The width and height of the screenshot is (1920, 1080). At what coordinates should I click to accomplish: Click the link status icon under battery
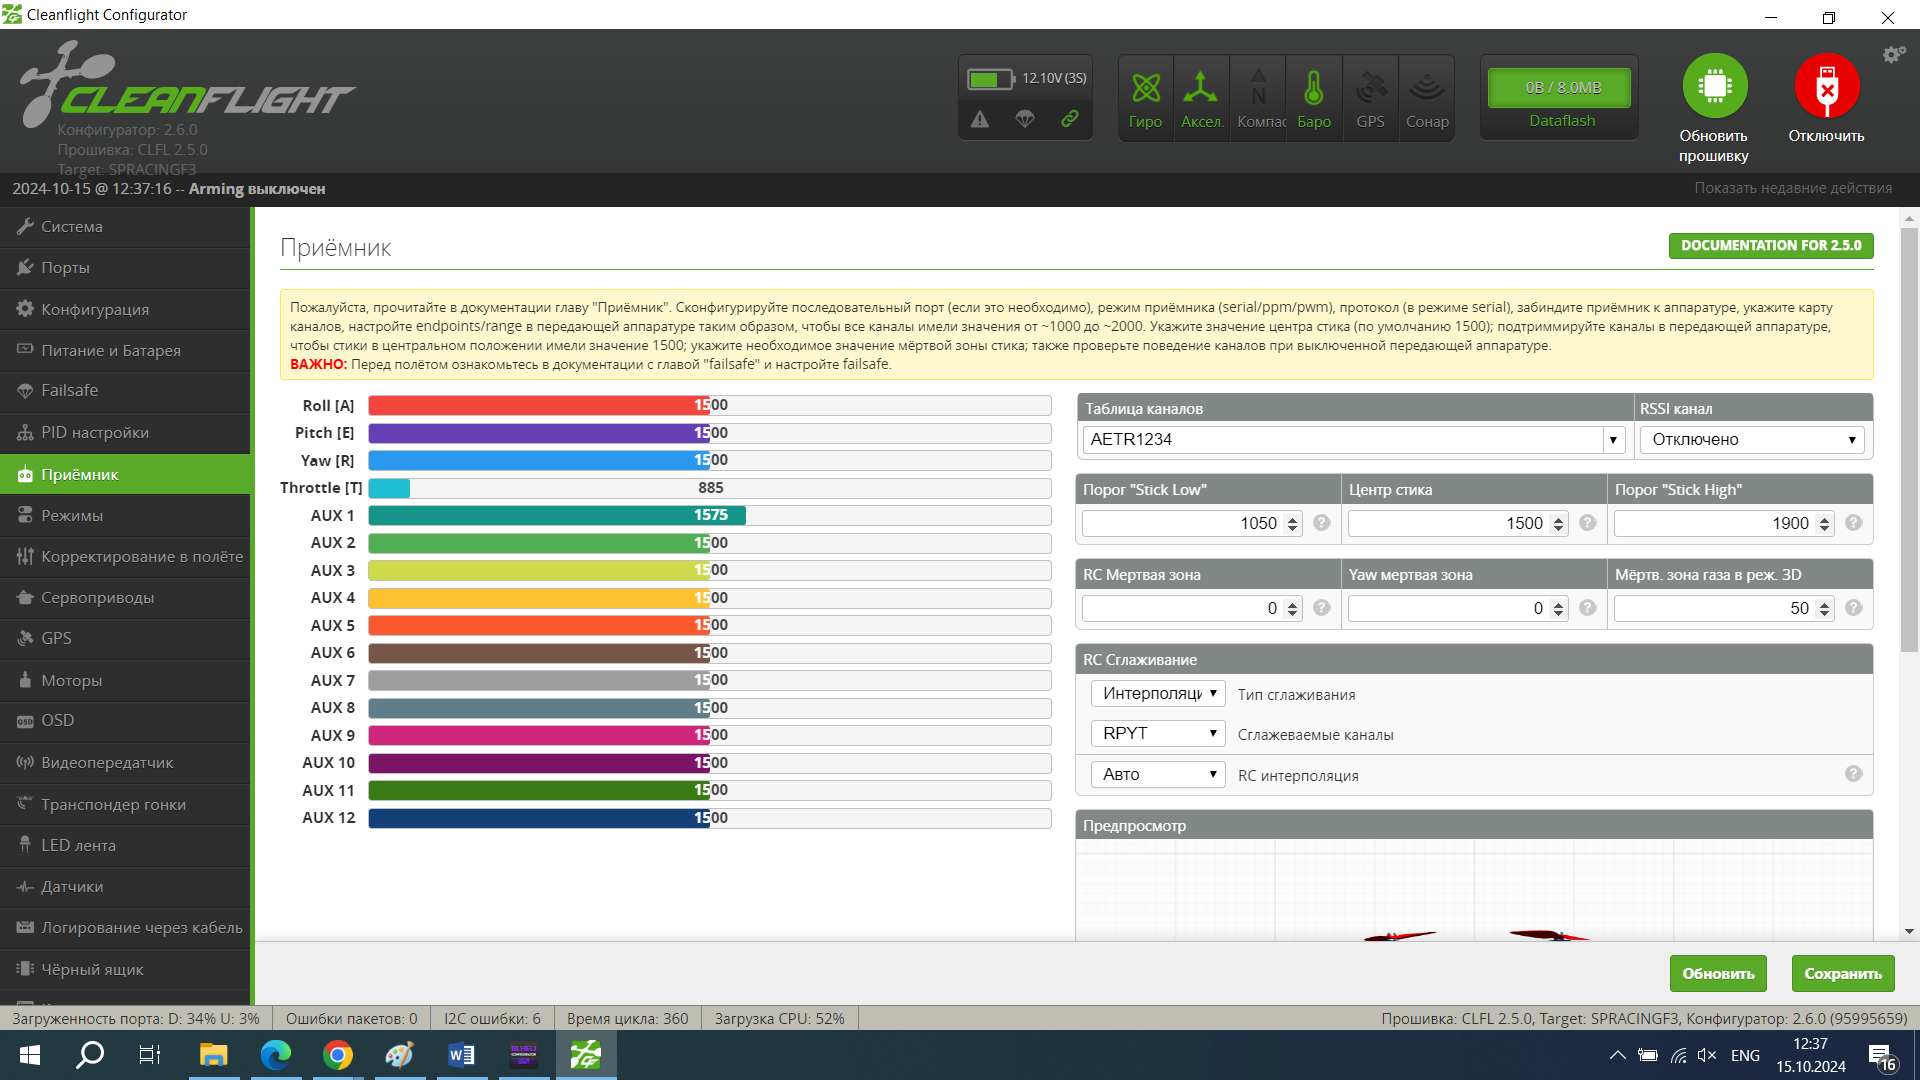1069,119
